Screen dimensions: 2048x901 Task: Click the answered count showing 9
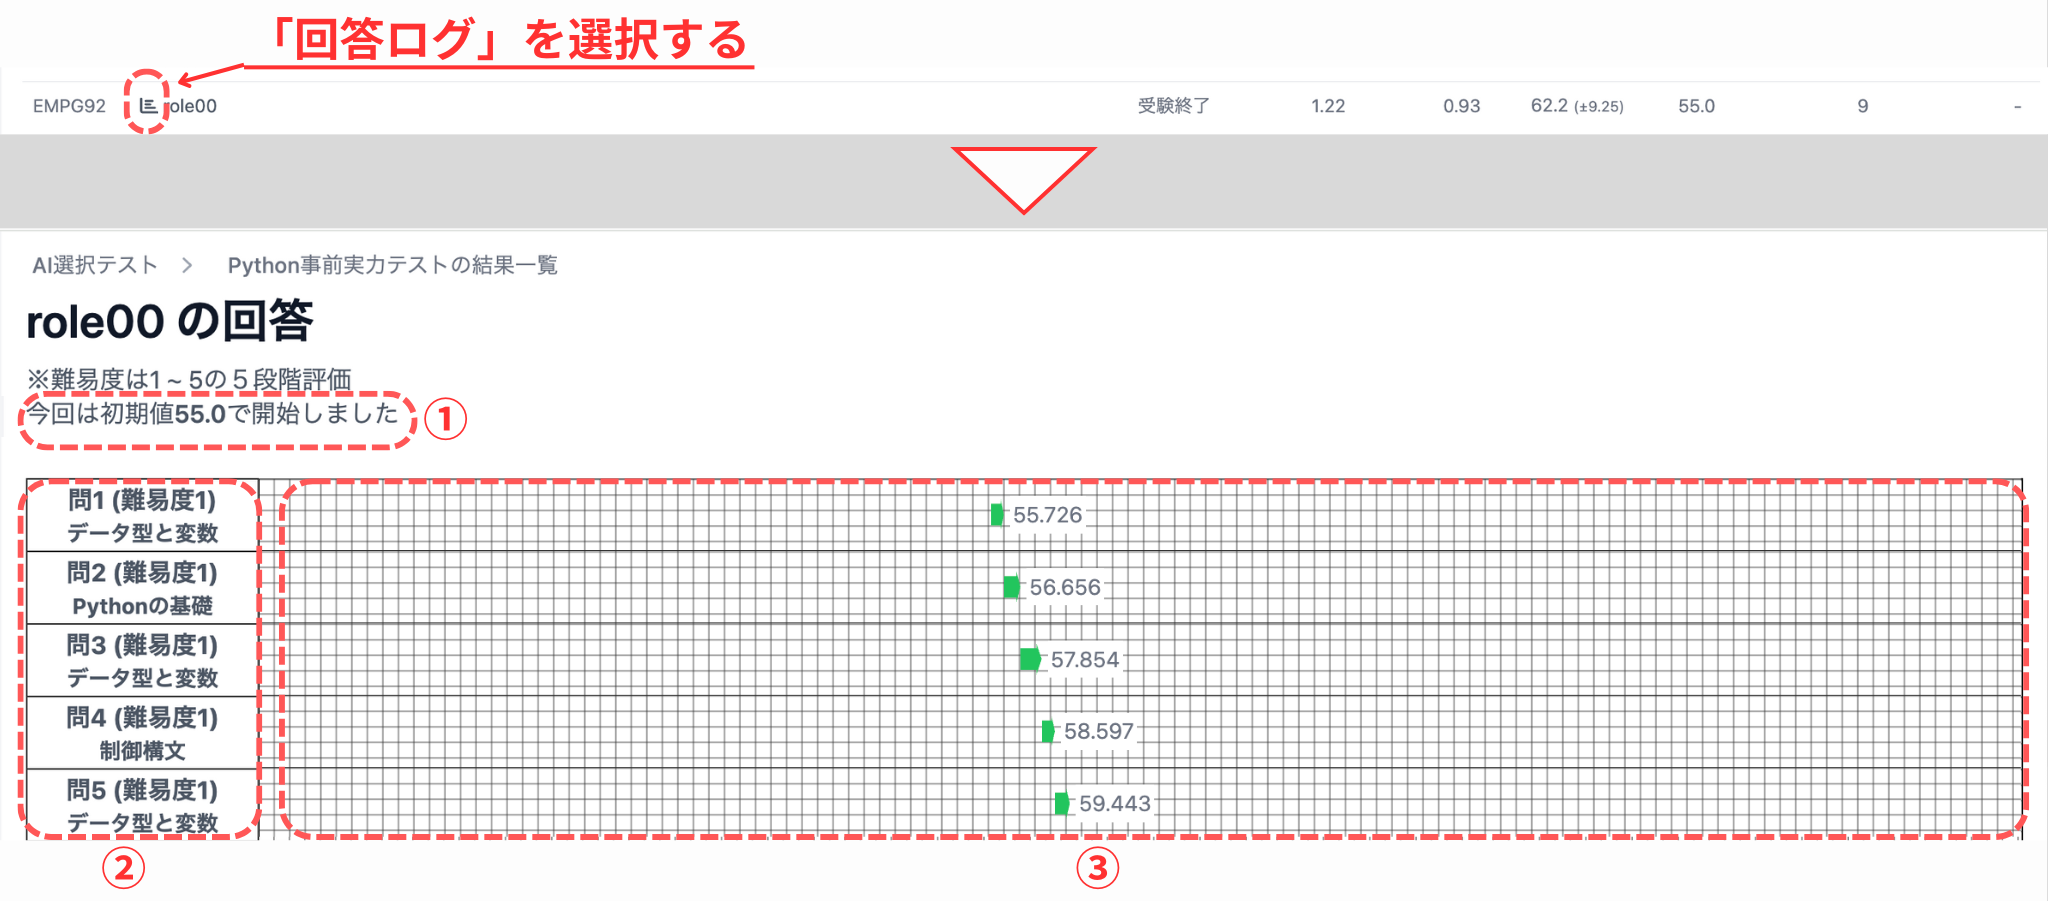(x=1862, y=105)
